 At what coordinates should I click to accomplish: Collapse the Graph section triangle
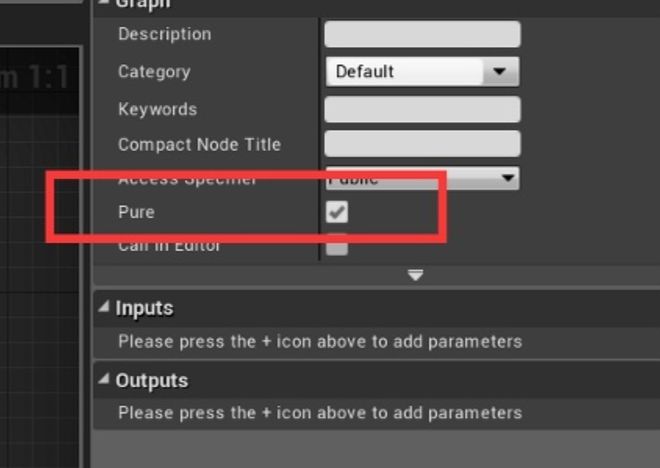coord(104,3)
